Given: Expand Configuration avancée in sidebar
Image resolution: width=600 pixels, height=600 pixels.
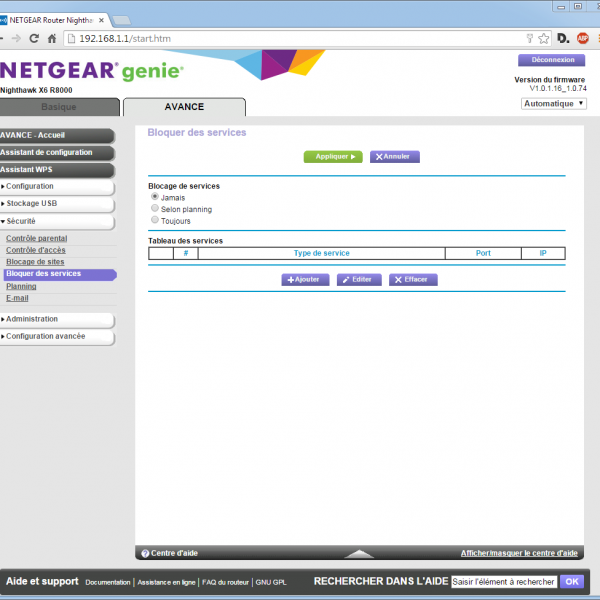Looking at the screenshot, I should tap(57, 336).
